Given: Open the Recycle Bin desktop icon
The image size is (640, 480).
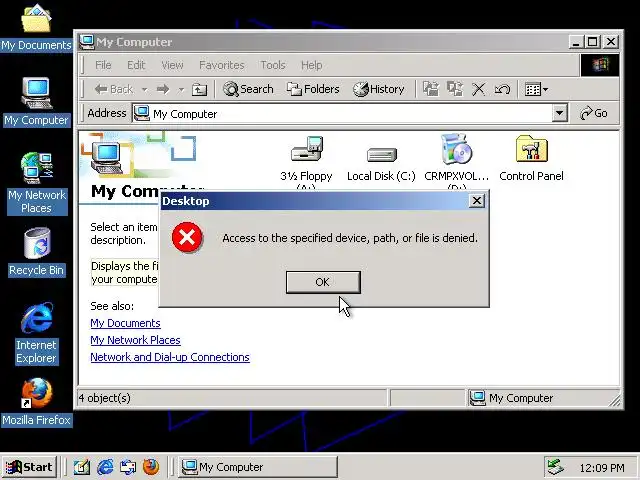Looking at the screenshot, I should (36, 252).
